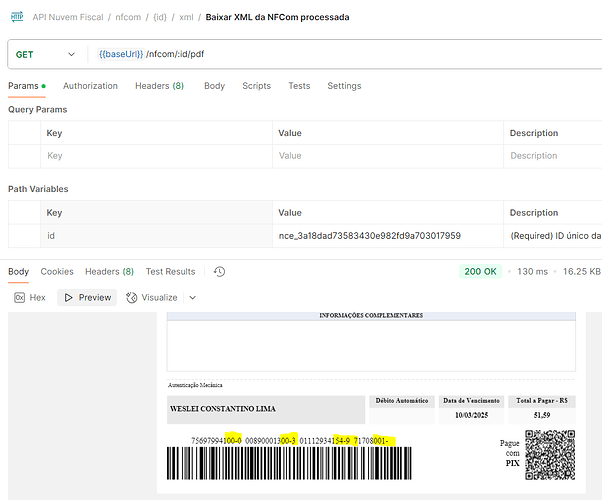Select the response Body tab

(x=18, y=272)
